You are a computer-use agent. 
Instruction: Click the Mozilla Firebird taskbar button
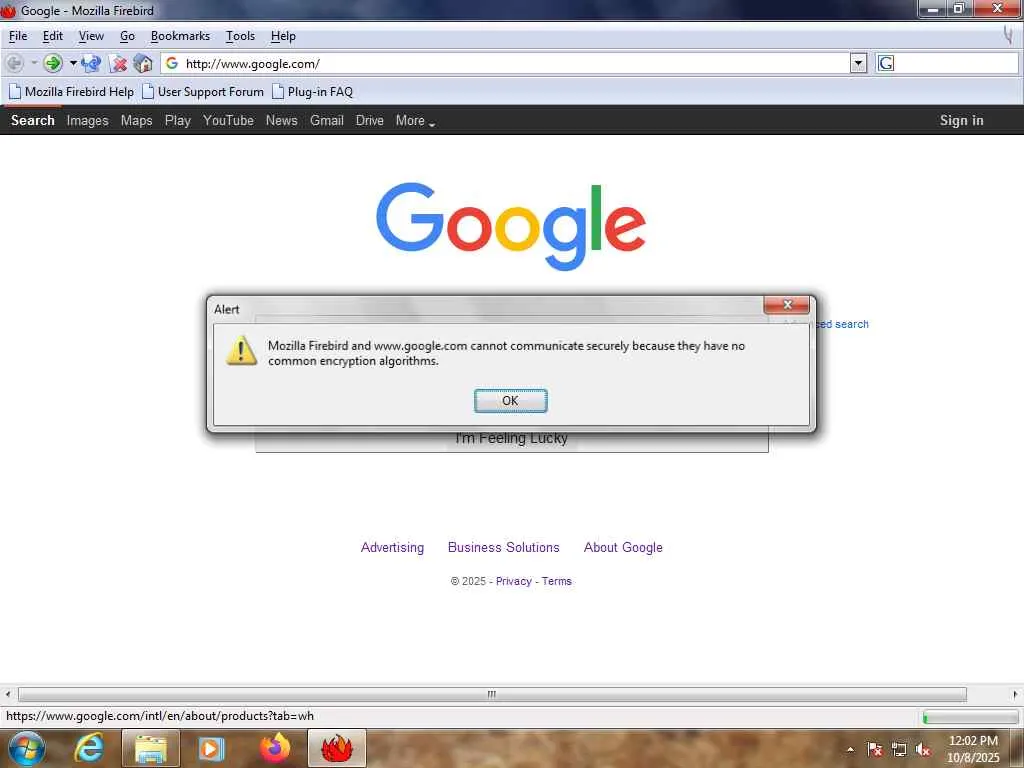(x=336, y=748)
